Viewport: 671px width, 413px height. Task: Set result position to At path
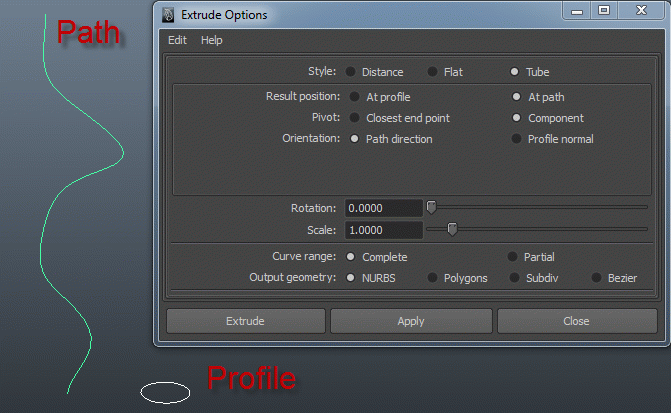click(x=517, y=97)
